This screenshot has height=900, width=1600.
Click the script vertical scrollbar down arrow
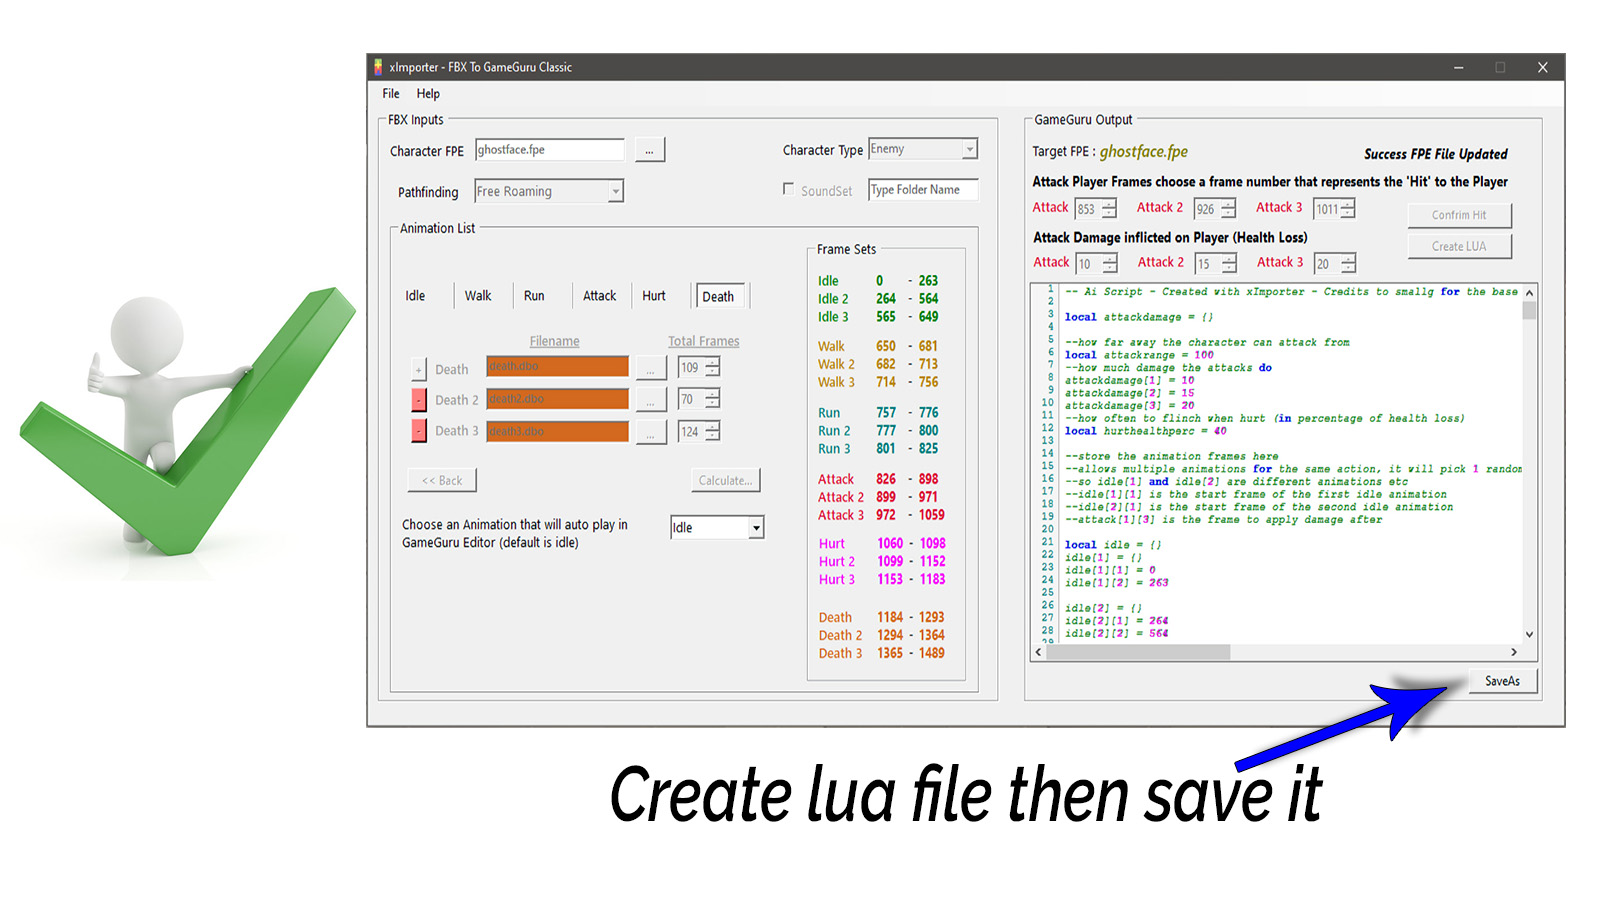[x=1529, y=634]
